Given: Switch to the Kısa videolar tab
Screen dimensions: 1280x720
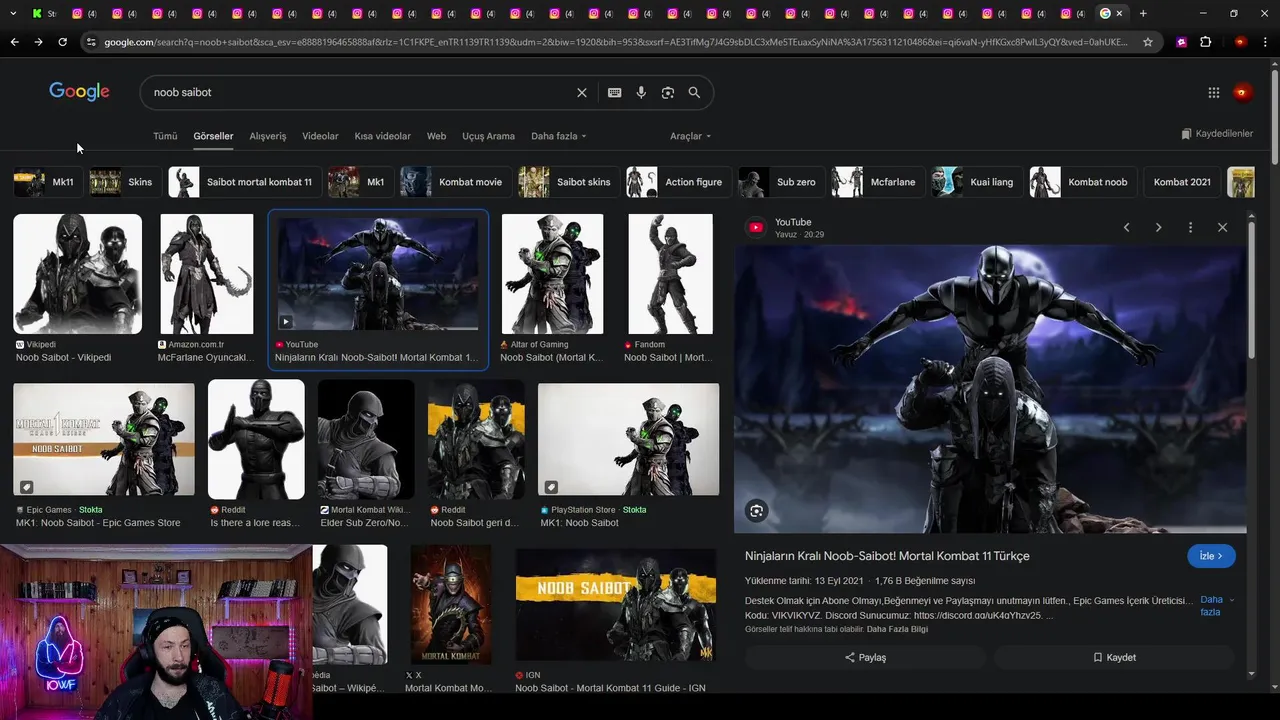Looking at the screenshot, I should [383, 136].
